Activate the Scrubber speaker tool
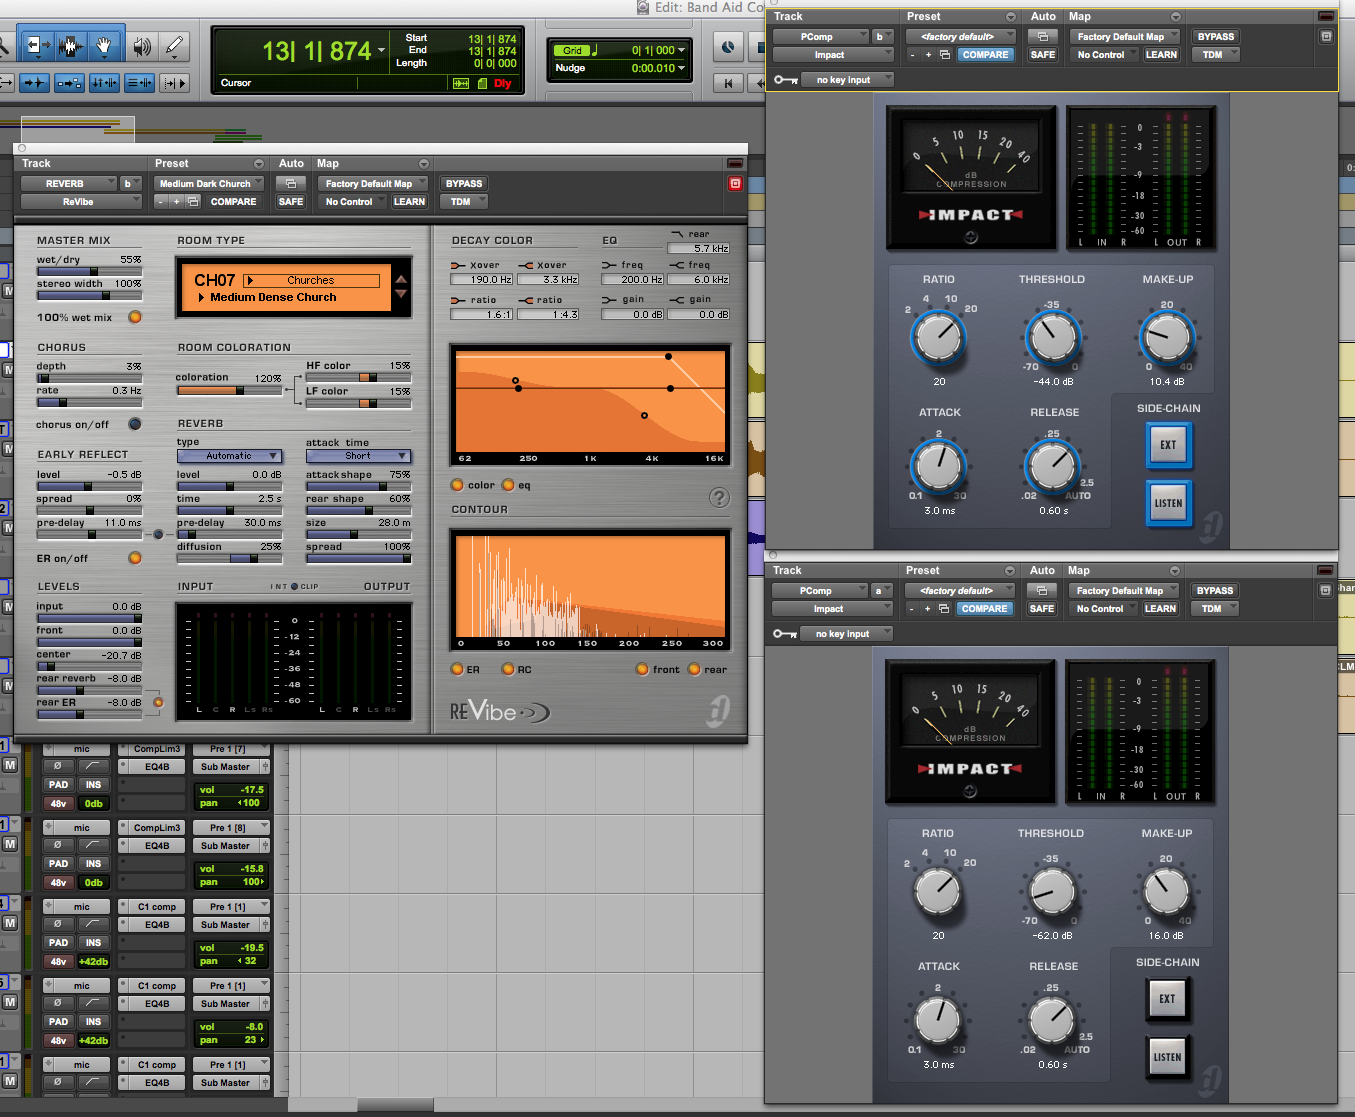Screen dimensions: 1355x1117 tap(142, 46)
